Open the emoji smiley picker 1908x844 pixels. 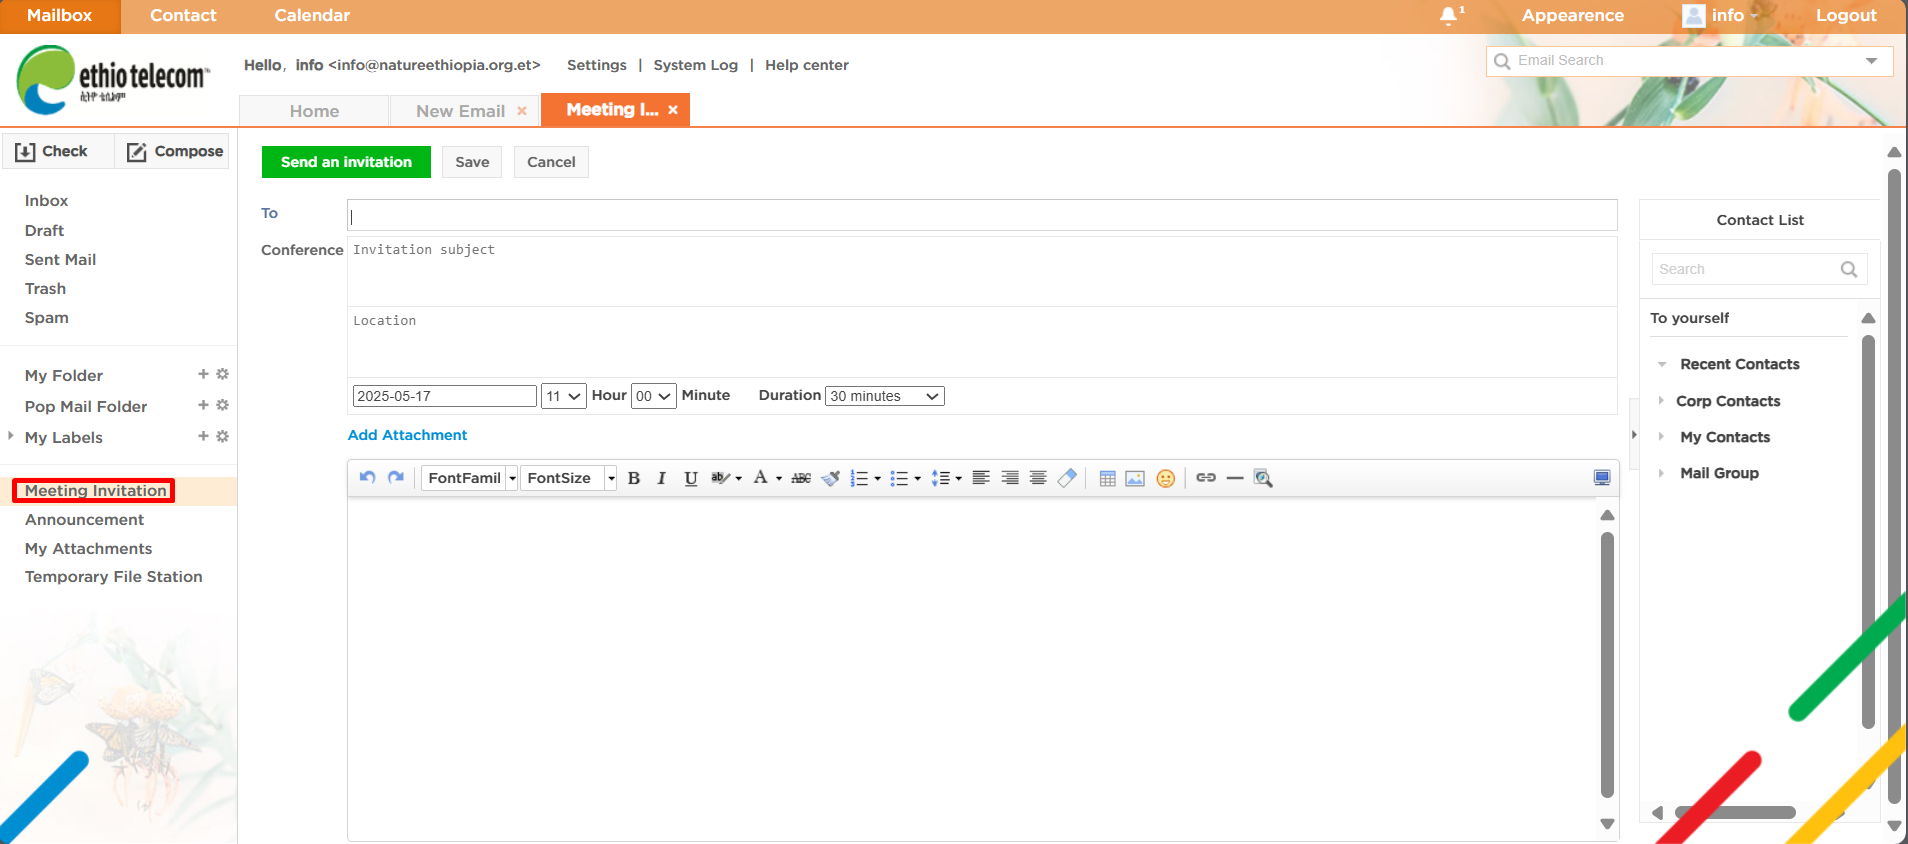pos(1165,478)
